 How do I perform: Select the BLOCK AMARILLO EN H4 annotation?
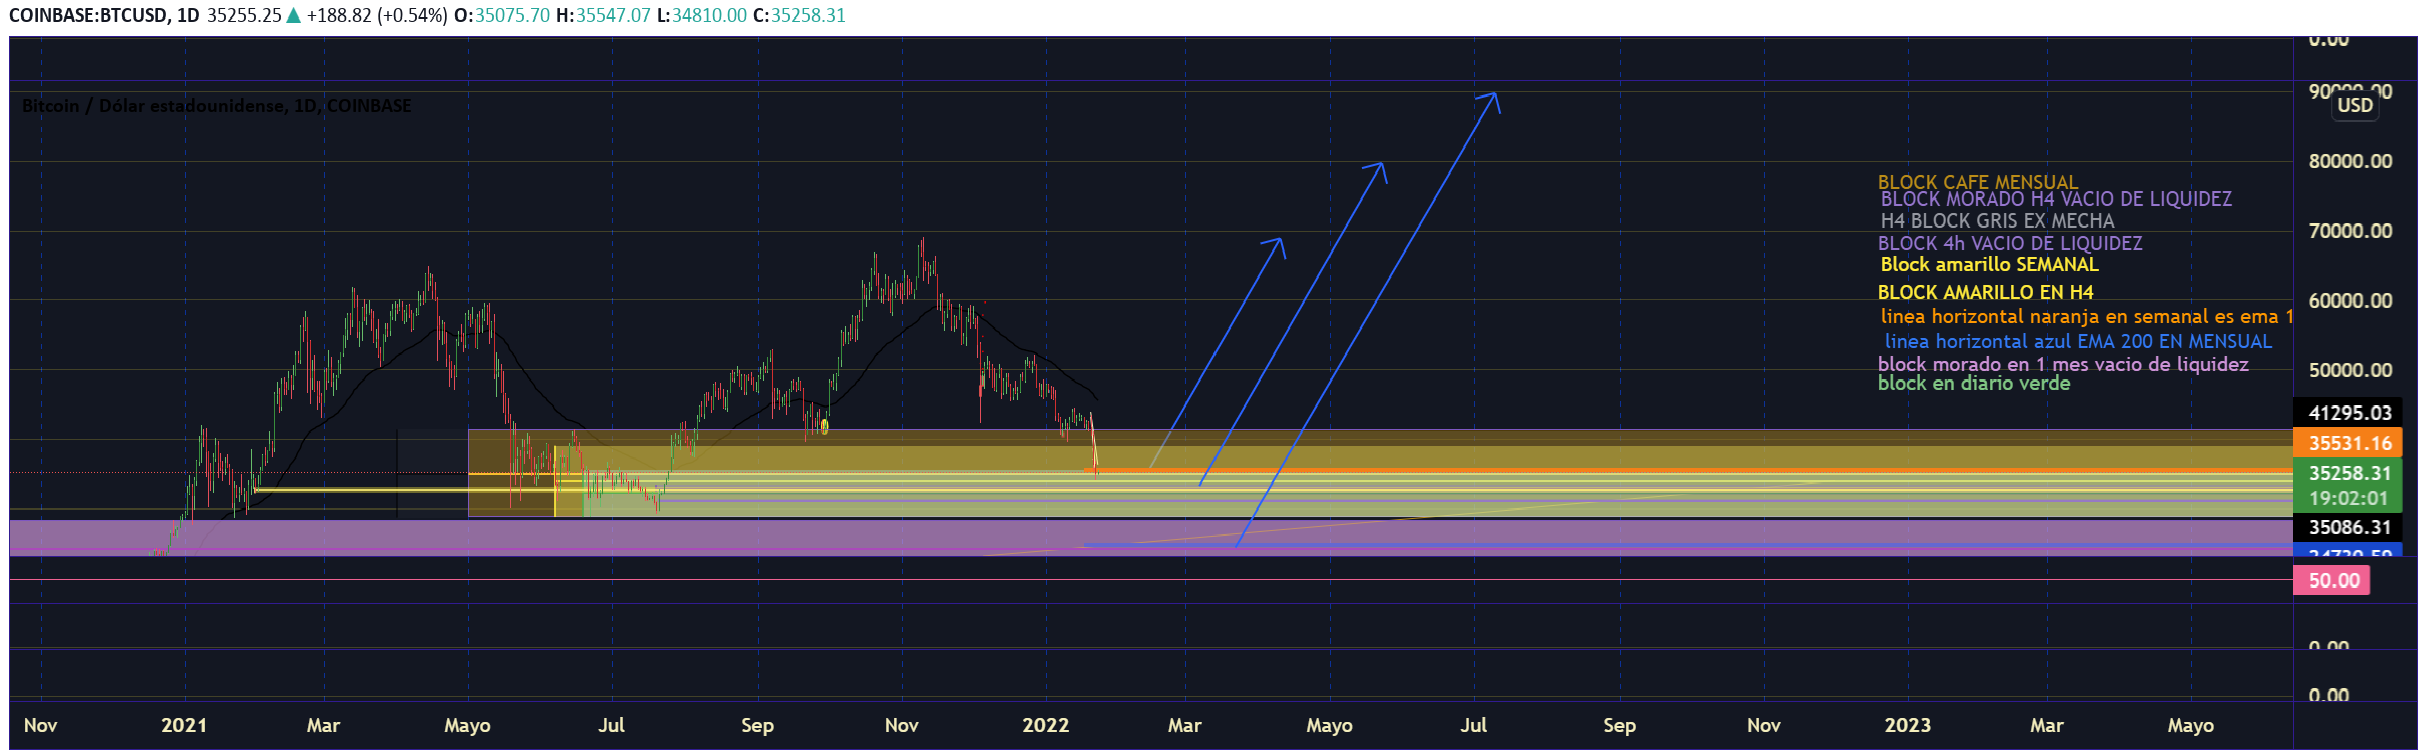point(1985,293)
